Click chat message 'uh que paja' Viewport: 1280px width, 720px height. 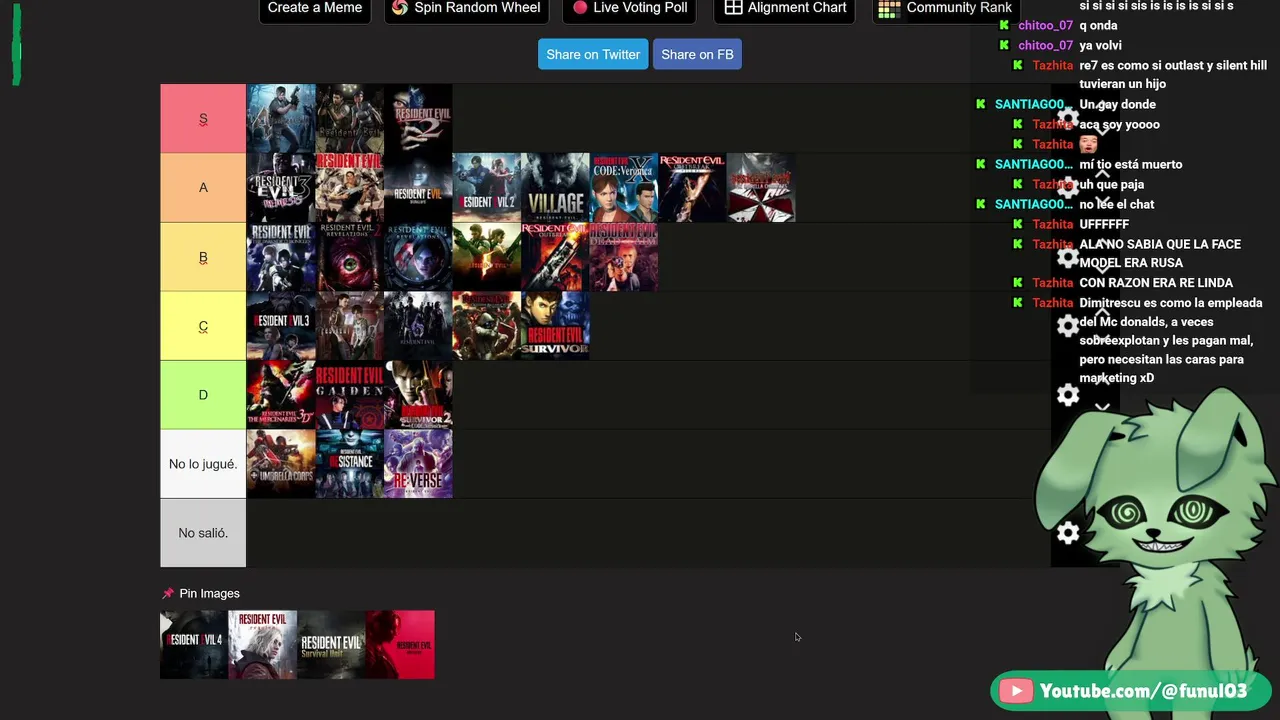pos(1111,184)
